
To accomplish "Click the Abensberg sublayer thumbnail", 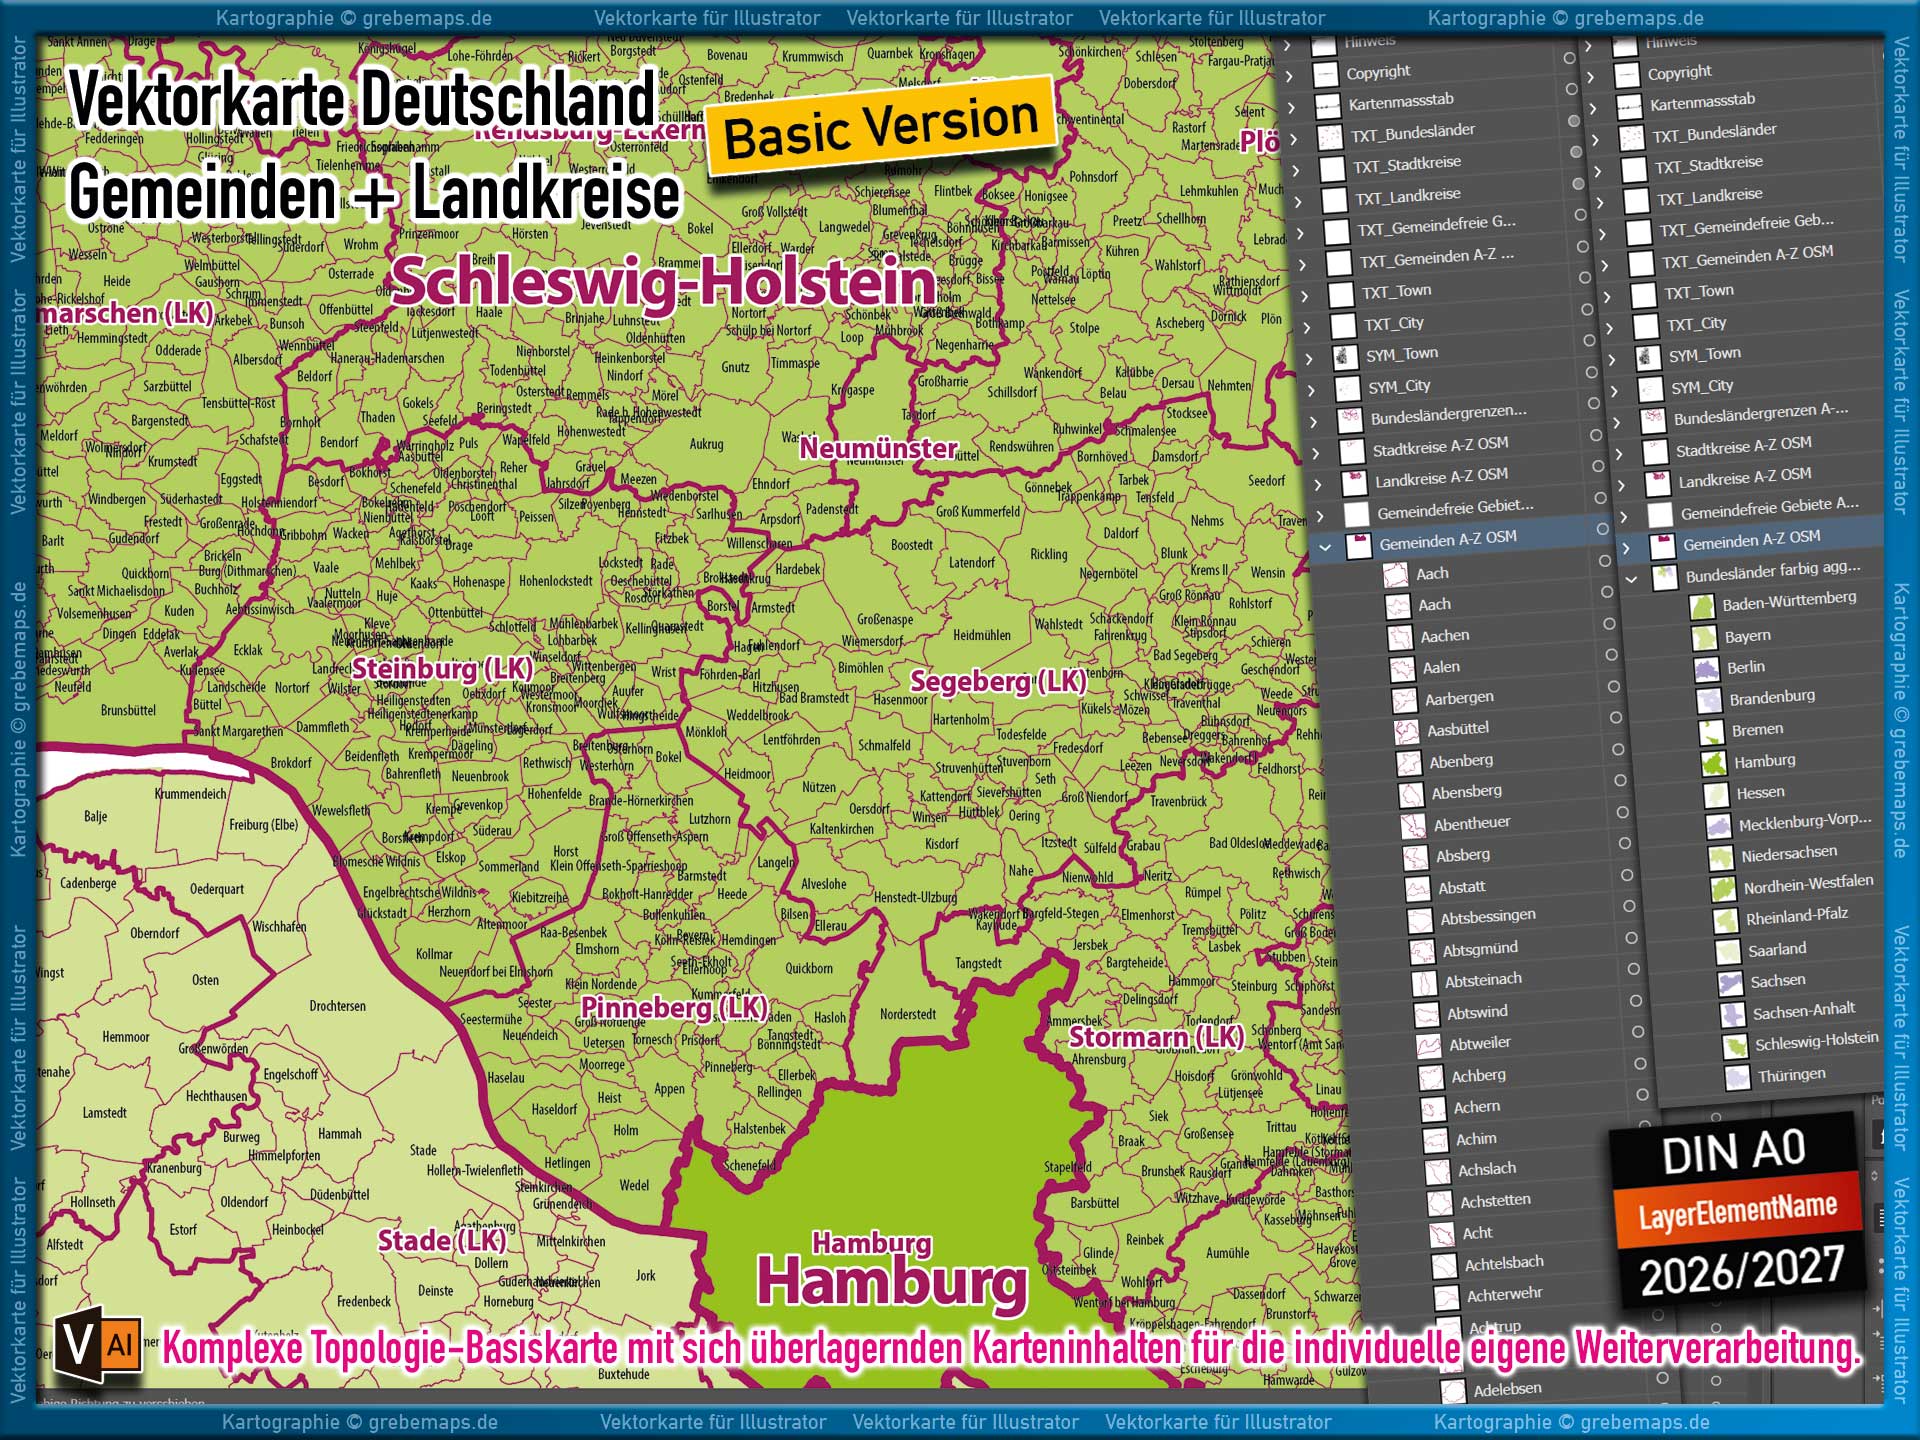I will (x=1411, y=794).
